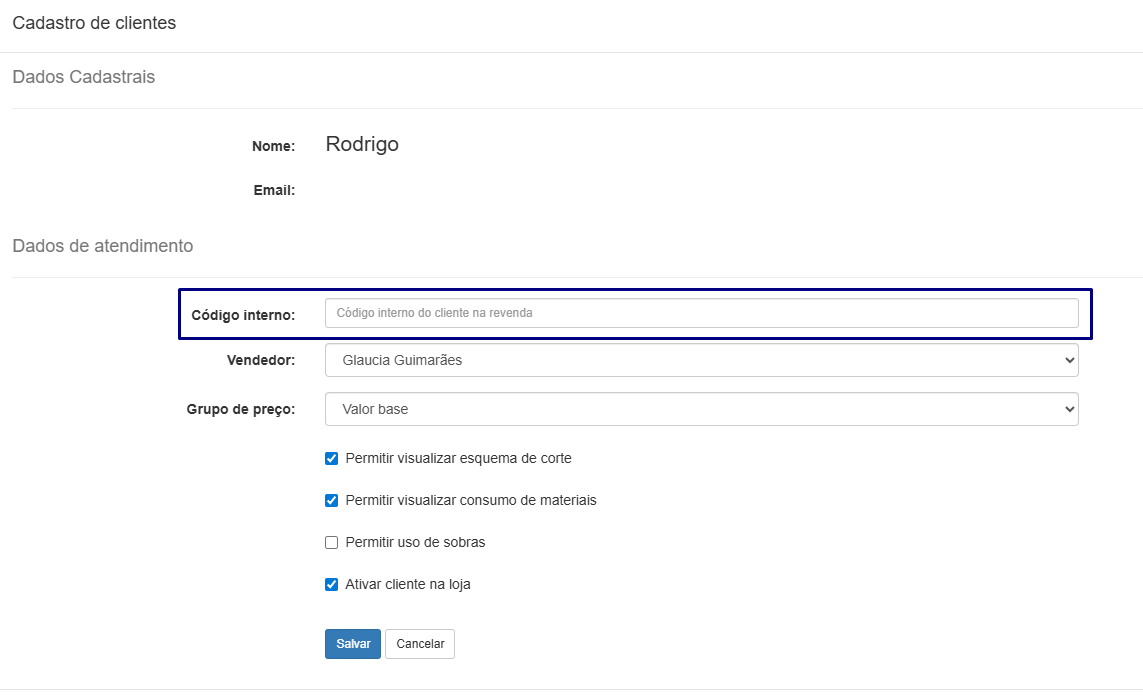Click the Cadastro de clientes page title
The height and width of the screenshot is (696, 1143).
(x=94, y=23)
